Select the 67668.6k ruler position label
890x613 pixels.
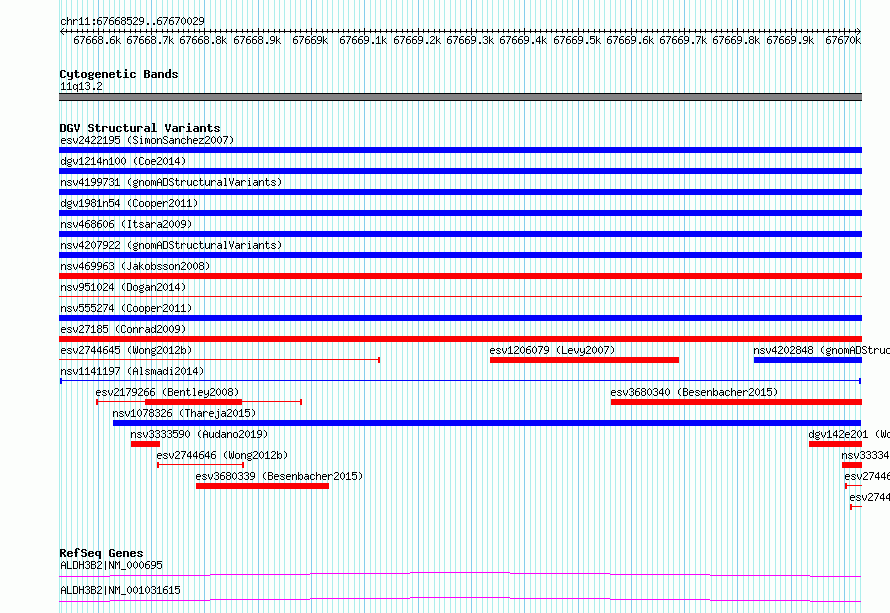pos(97,40)
